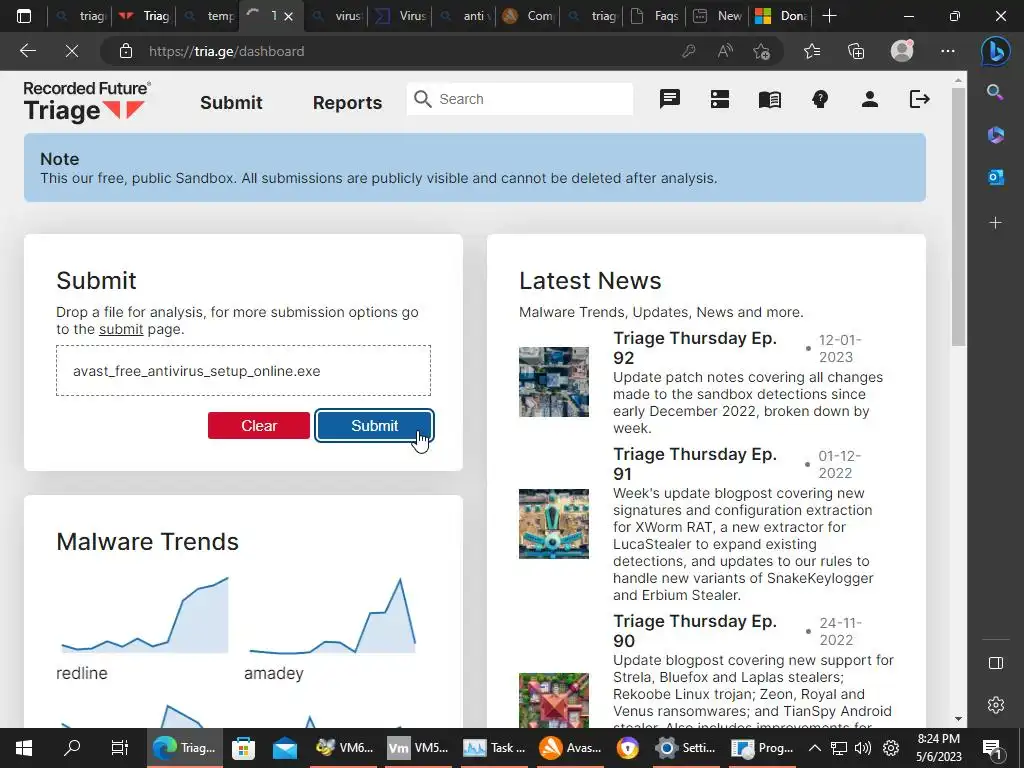Click the browser back arrow
The width and height of the screenshot is (1024, 768).
27,51
